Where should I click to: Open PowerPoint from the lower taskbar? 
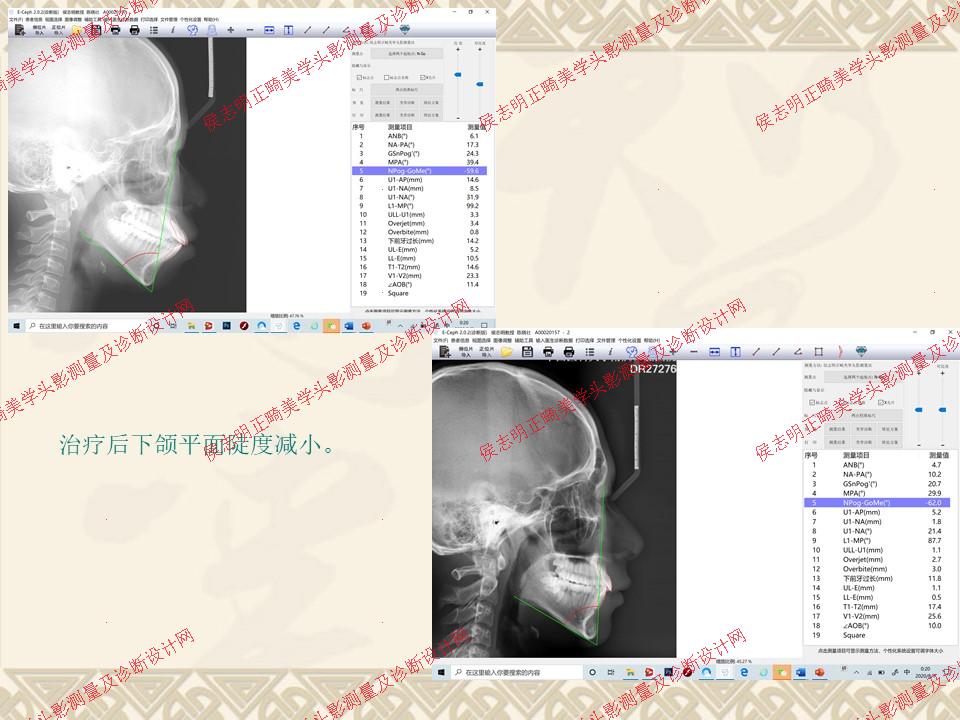click(x=819, y=672)
